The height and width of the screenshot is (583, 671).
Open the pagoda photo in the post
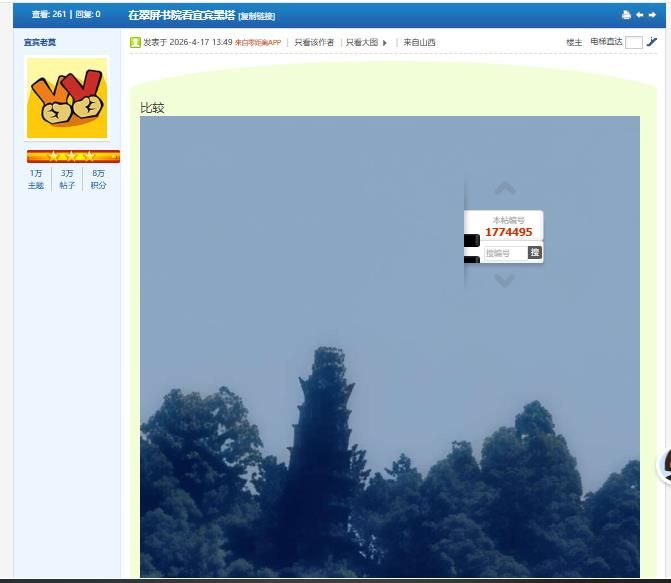[x=389, y=400]
